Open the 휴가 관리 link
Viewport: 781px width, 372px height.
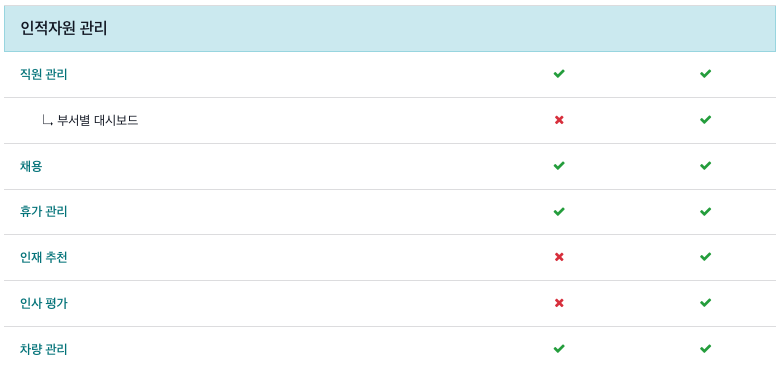click(43, 212)
